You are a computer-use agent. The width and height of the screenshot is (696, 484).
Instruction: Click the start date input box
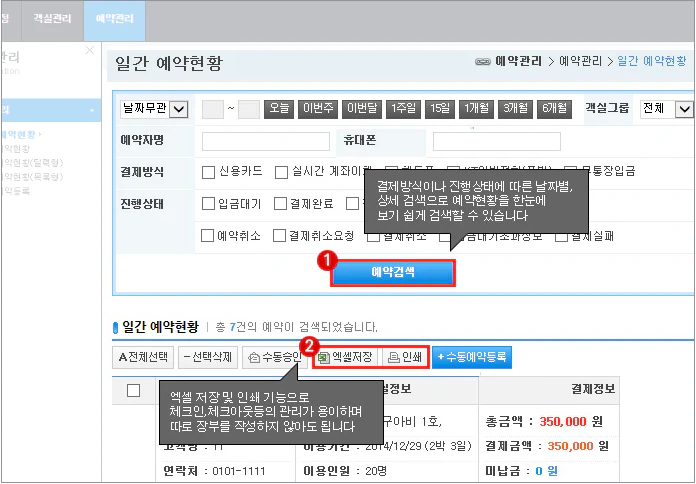tap(213, 109)
